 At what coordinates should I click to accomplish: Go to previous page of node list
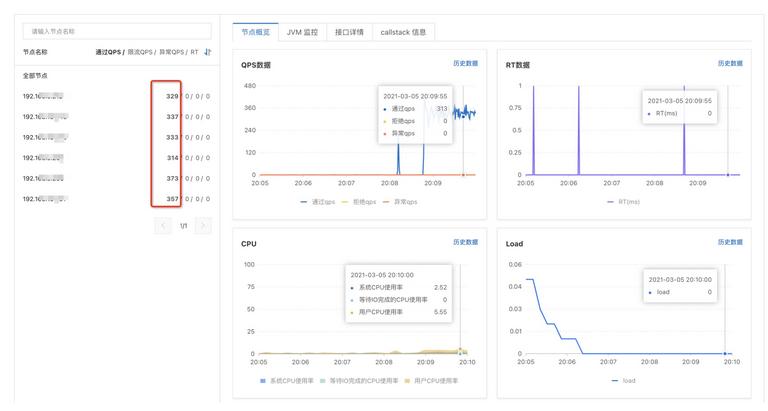pos(163,226)
